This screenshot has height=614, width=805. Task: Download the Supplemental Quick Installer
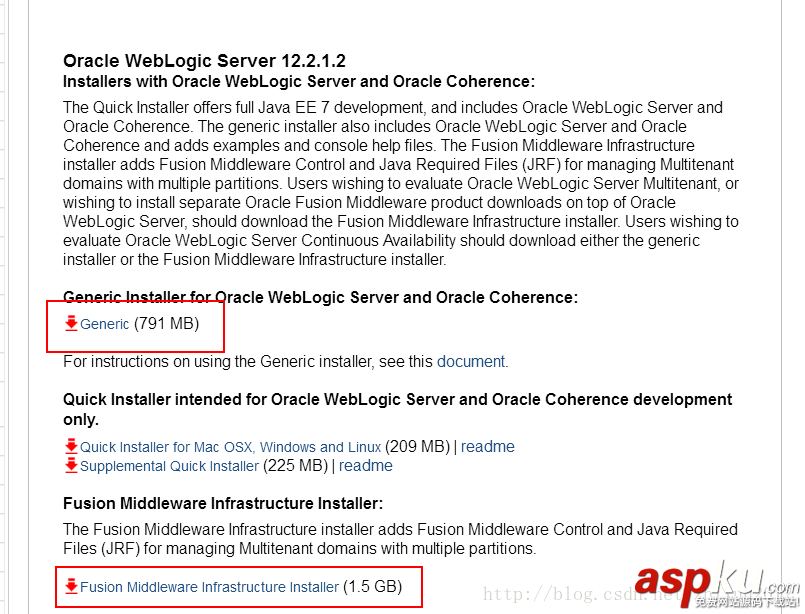169,466
